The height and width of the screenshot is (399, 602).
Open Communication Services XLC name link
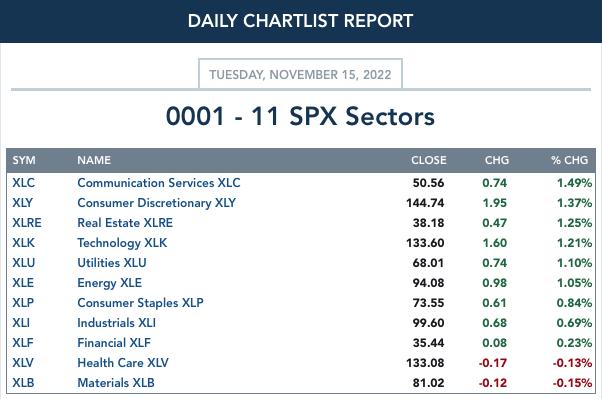click(x=159, y=183)
